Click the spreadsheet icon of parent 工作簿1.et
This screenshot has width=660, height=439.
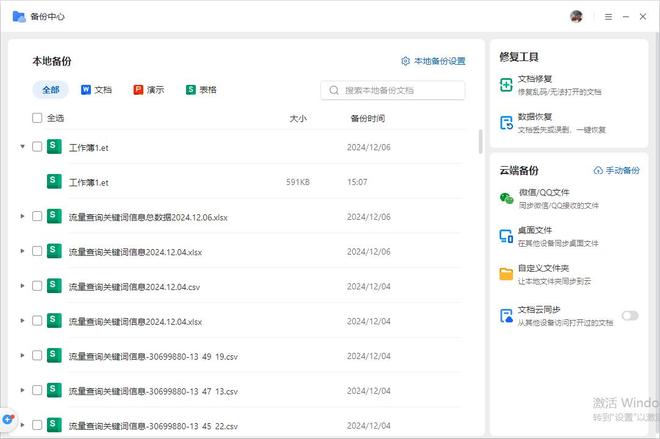[x=54, y=146]
